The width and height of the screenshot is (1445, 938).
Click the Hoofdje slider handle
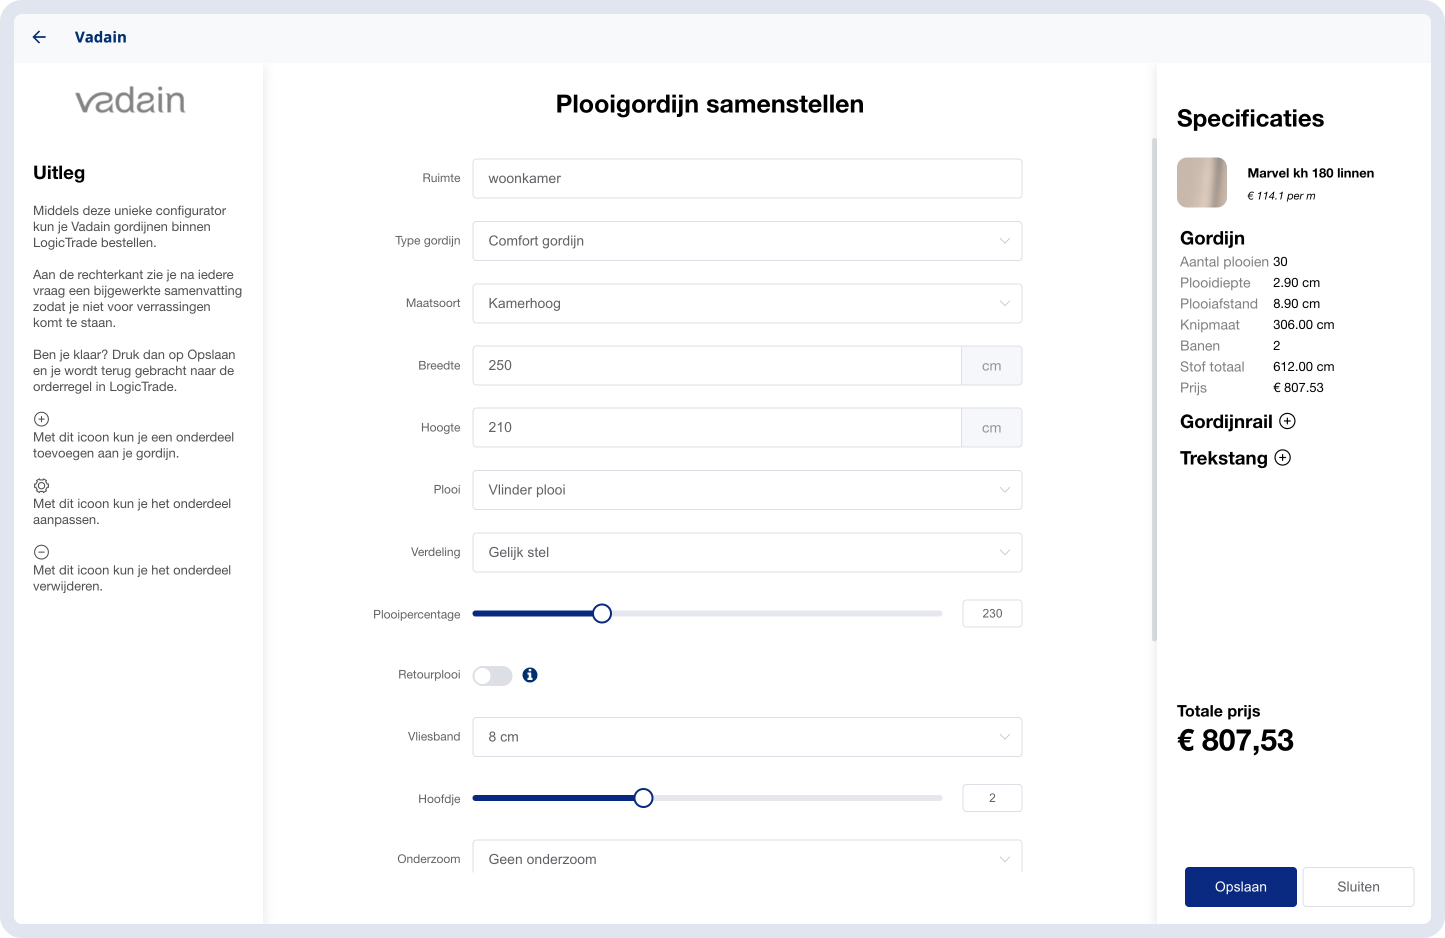click(x=644, y=798)
